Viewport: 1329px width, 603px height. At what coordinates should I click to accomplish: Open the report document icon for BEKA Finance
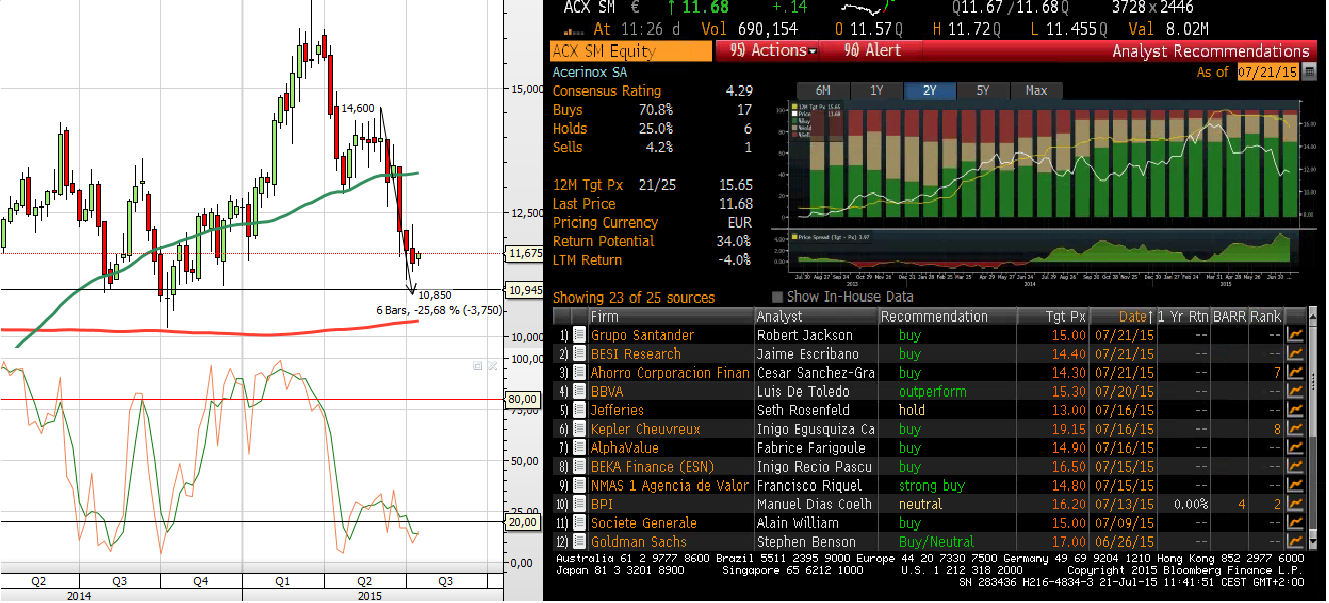pyautogui.click(x=579, y=467)
